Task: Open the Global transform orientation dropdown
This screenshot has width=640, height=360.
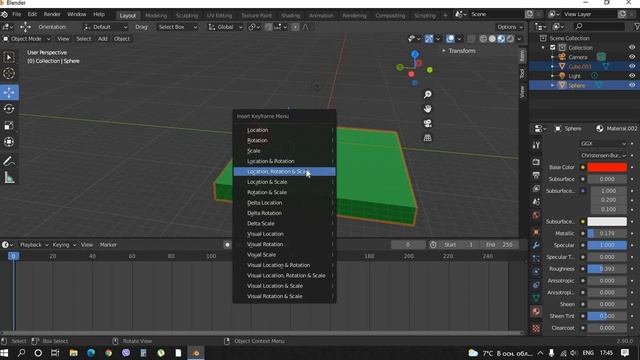Action: click(x=225, y=27)
